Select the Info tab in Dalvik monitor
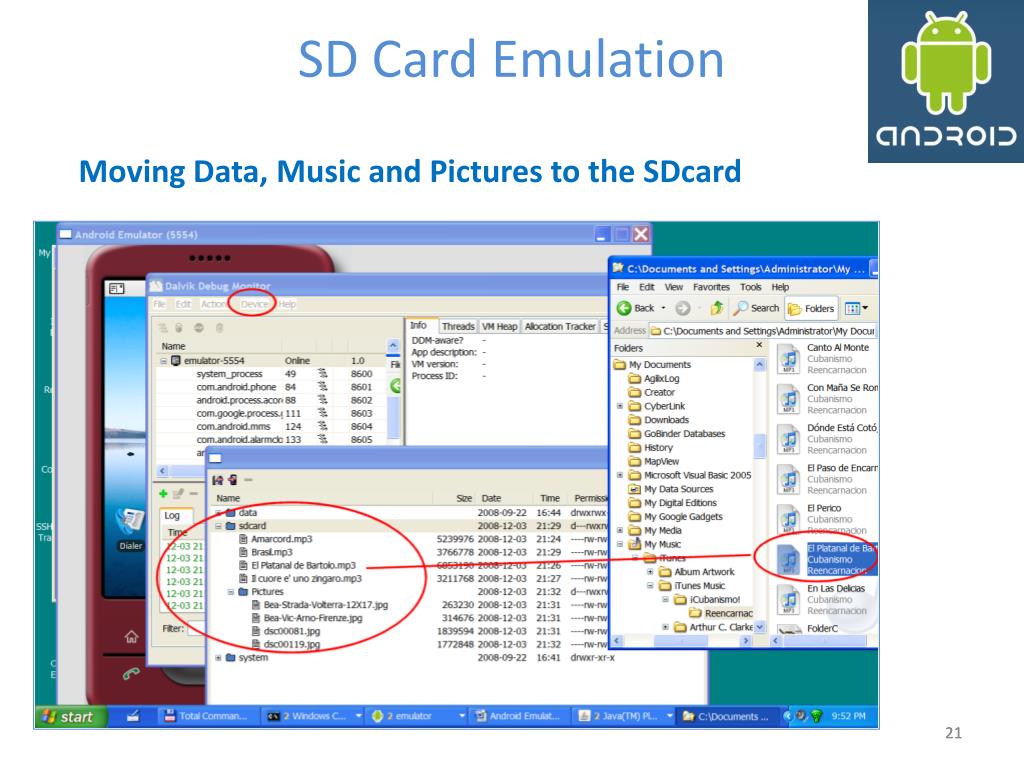 pyautogui.click(x=418, y=325)
